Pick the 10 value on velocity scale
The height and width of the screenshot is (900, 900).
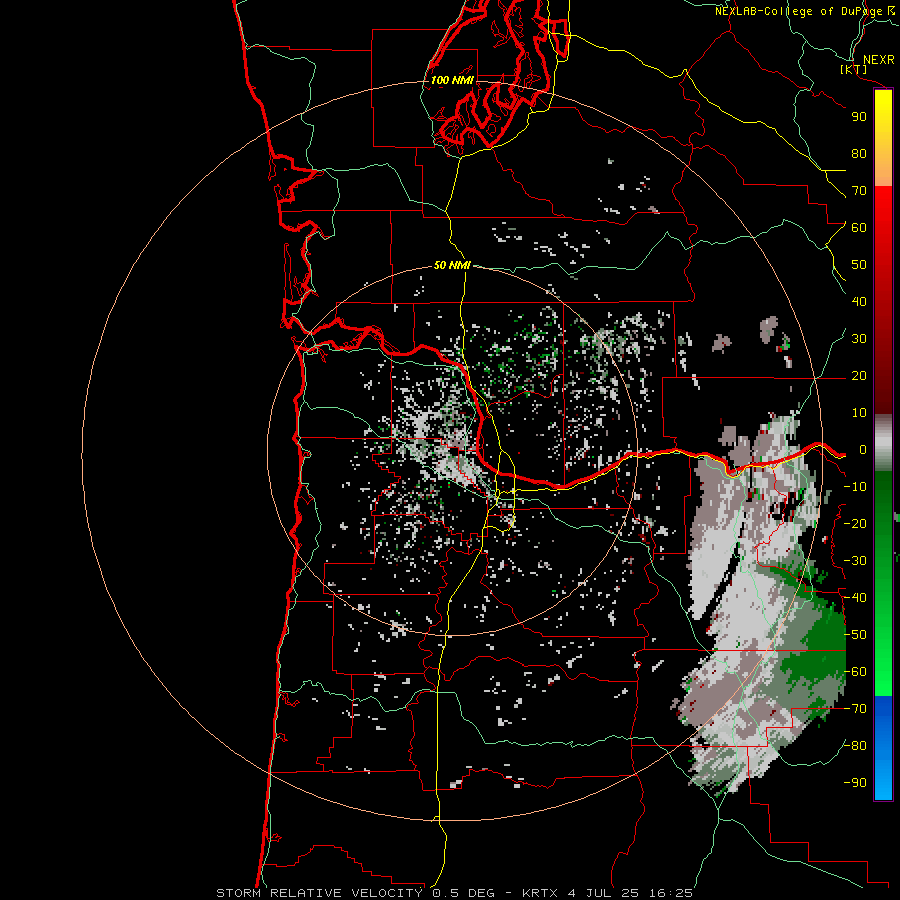pos(859,413)
